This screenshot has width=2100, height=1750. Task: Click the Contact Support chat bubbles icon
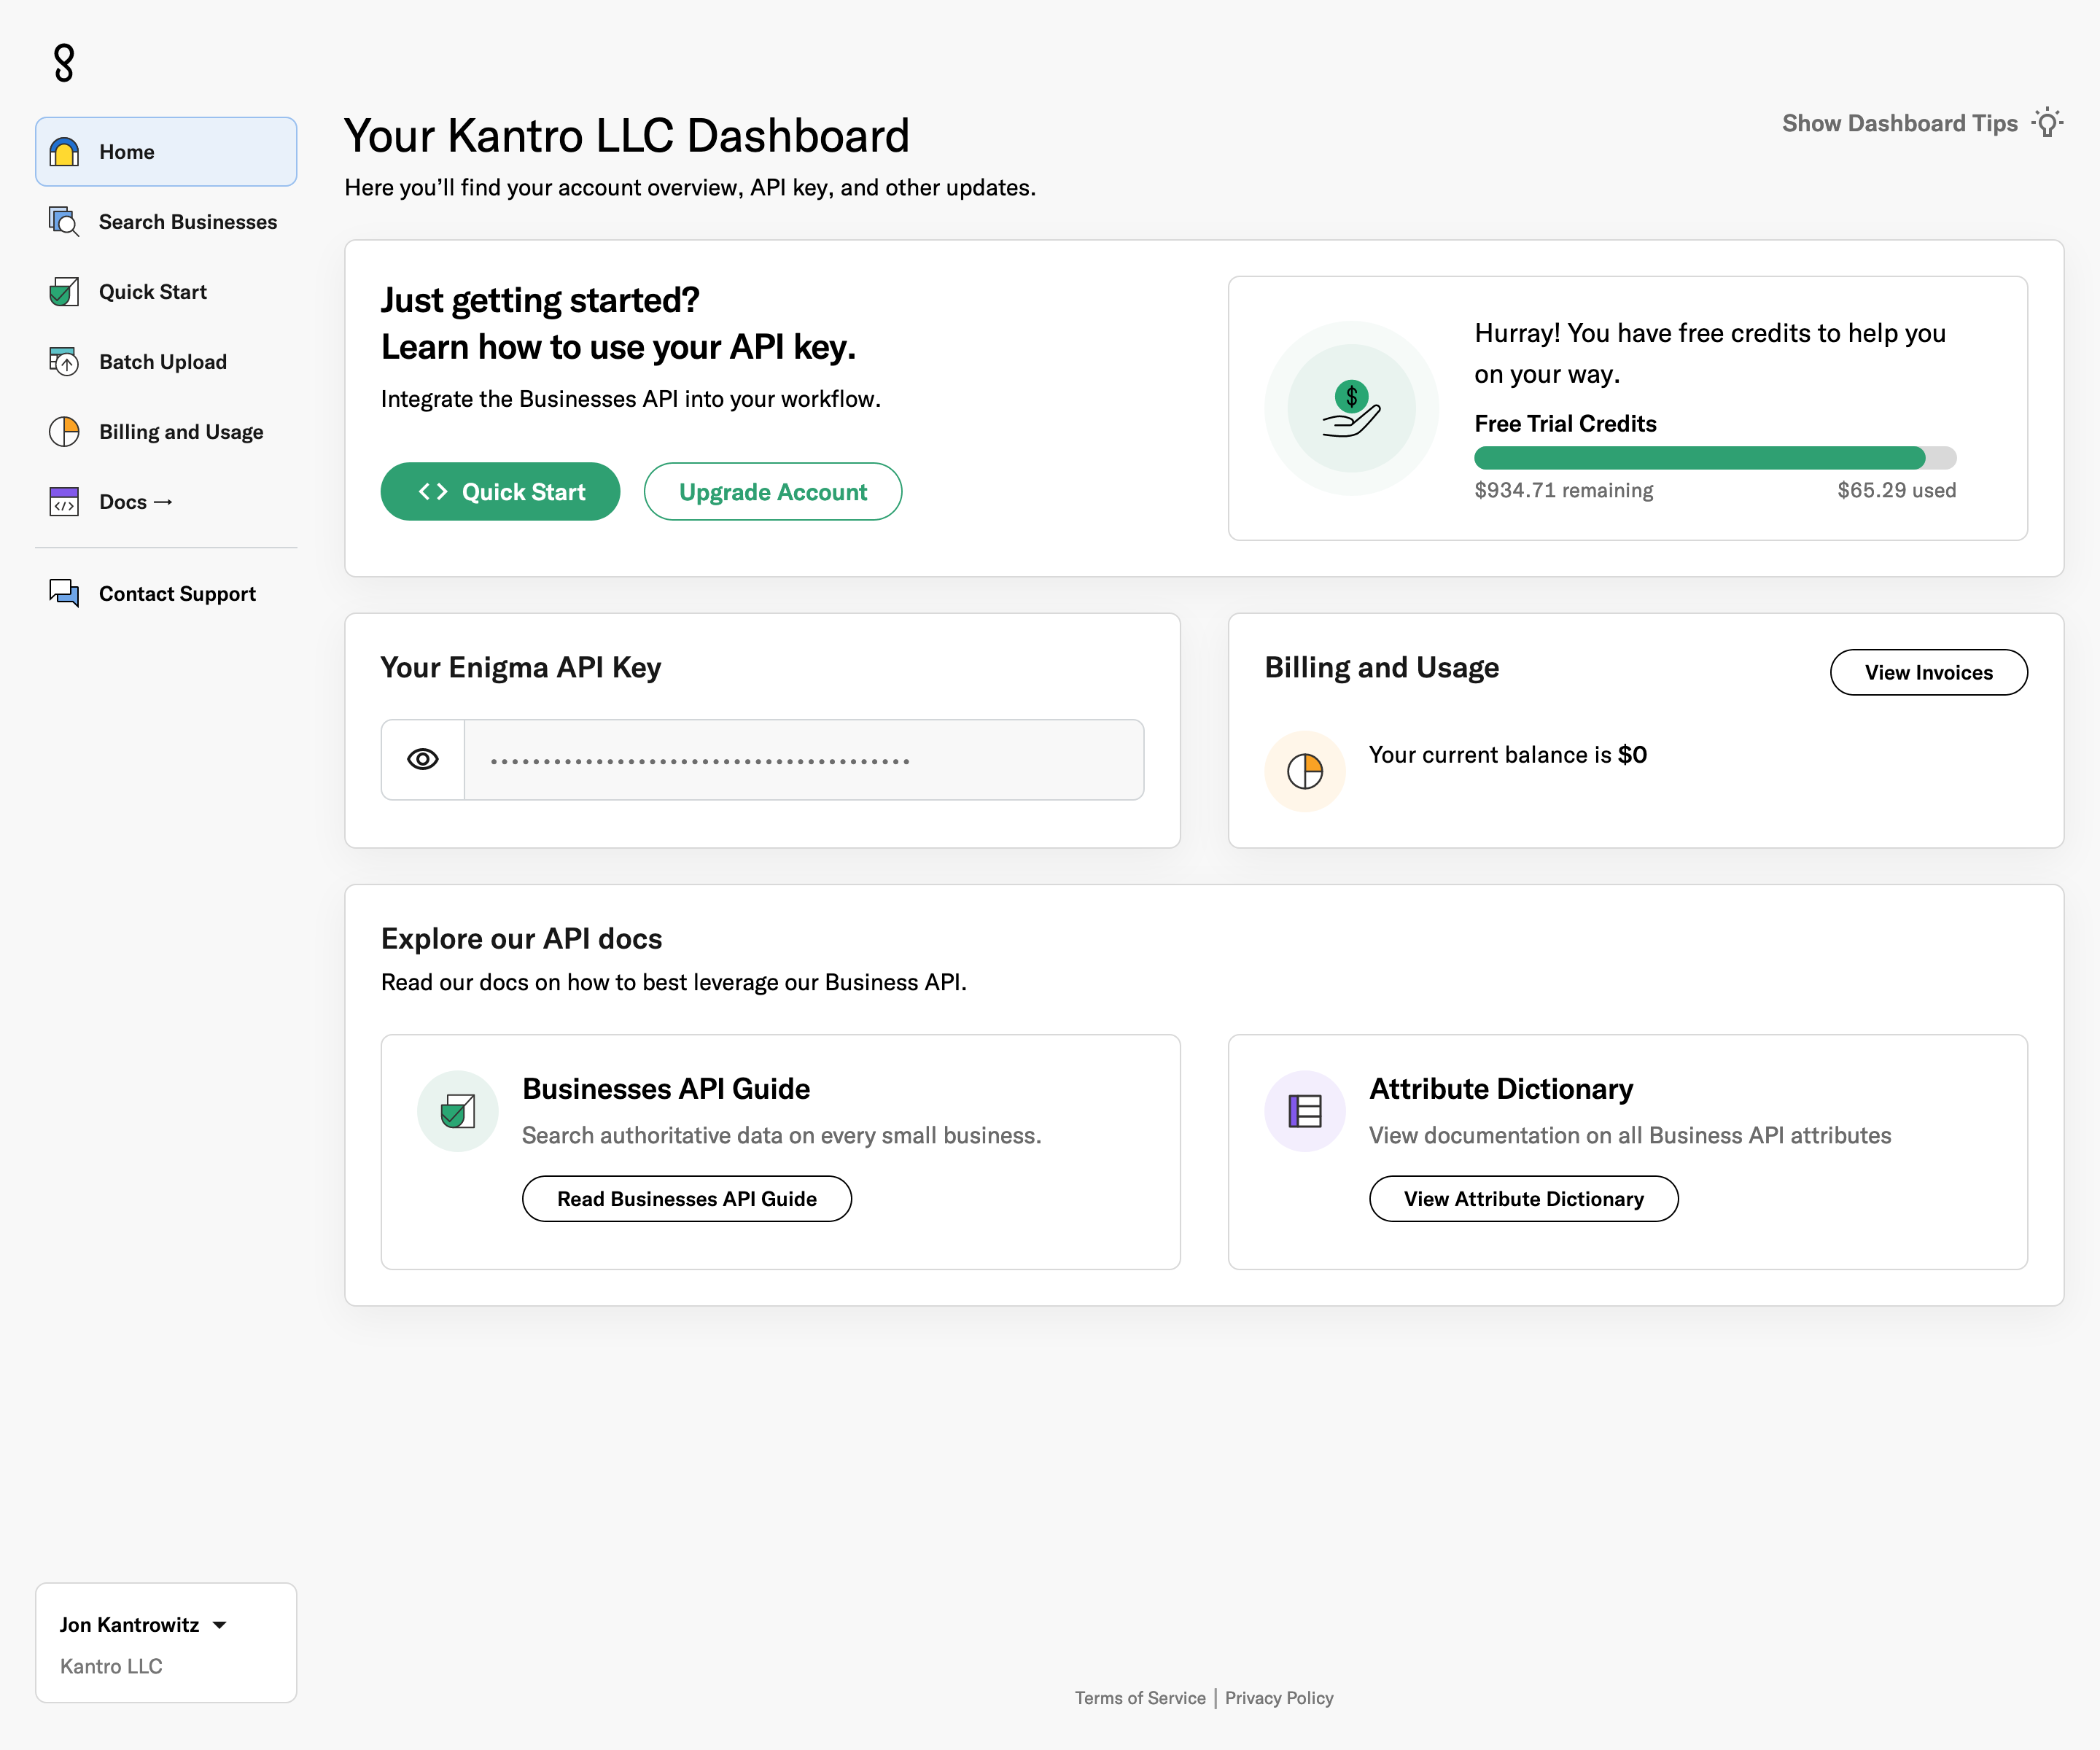[x=64, y=594]
